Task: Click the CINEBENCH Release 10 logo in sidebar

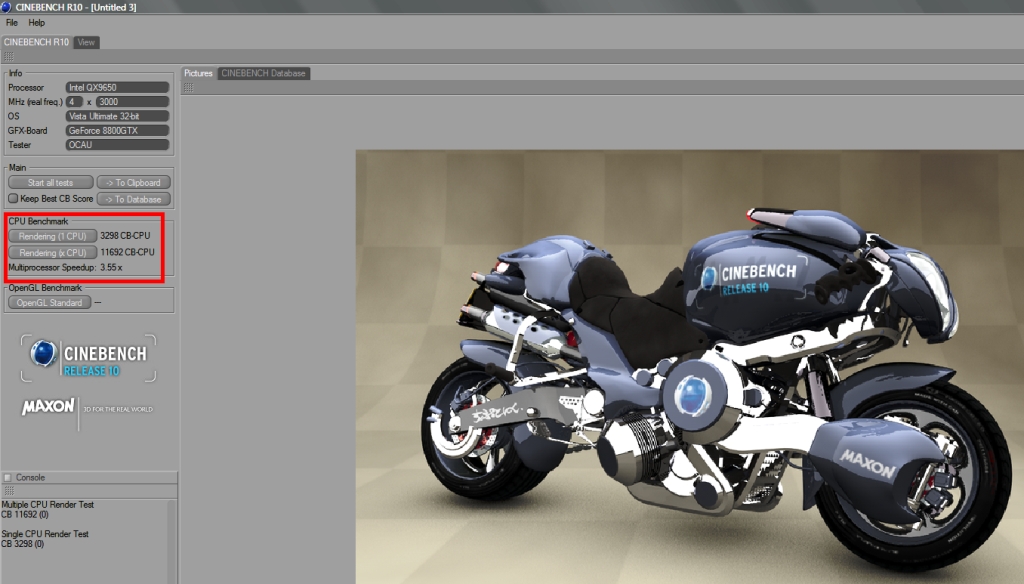Action: (88, 359)
